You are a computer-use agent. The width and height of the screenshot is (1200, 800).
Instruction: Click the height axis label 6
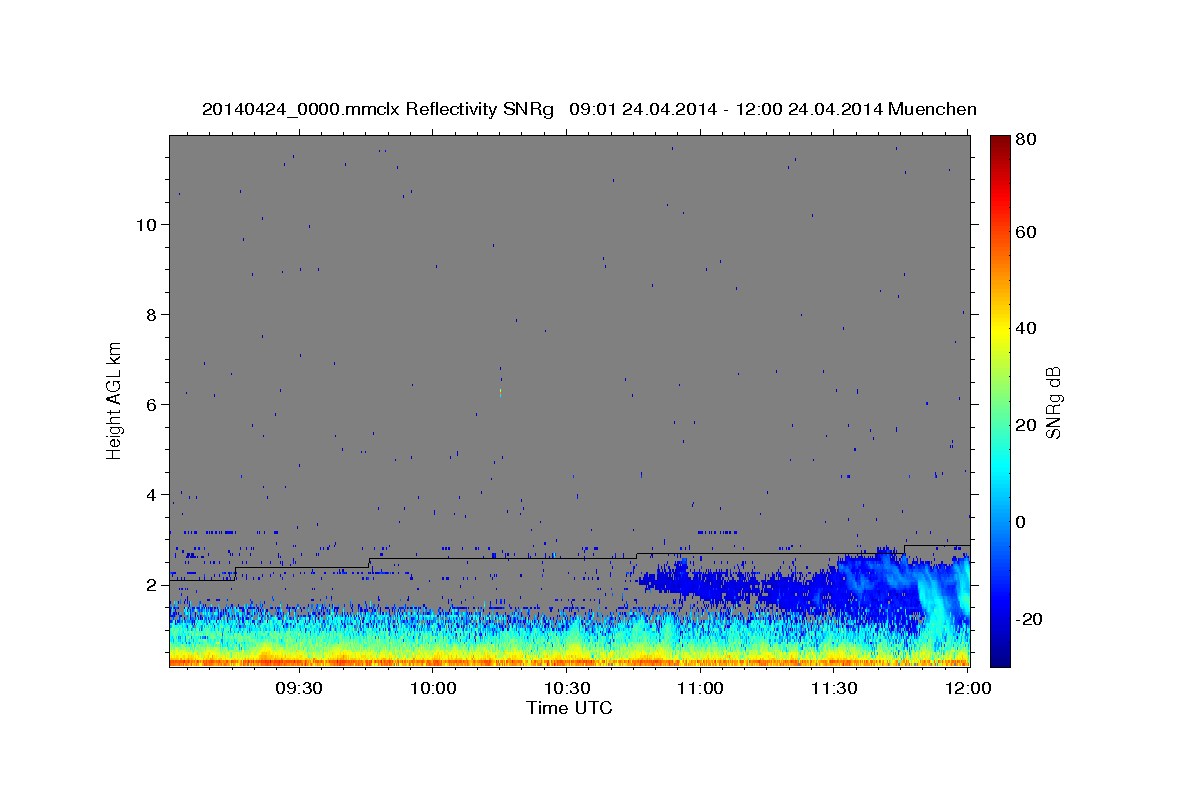click(152, 405)
